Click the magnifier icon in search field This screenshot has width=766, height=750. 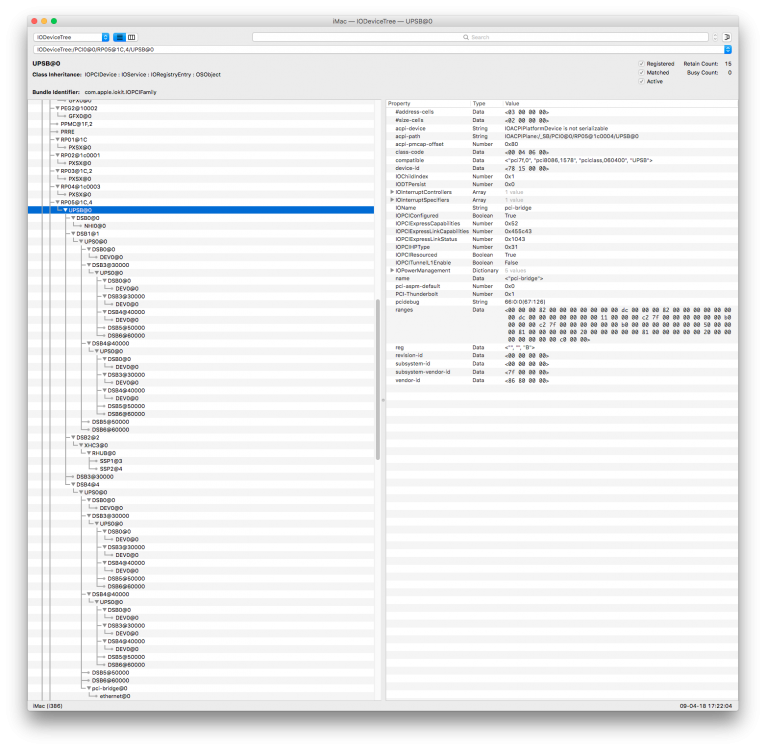click(x=466, y=37)
